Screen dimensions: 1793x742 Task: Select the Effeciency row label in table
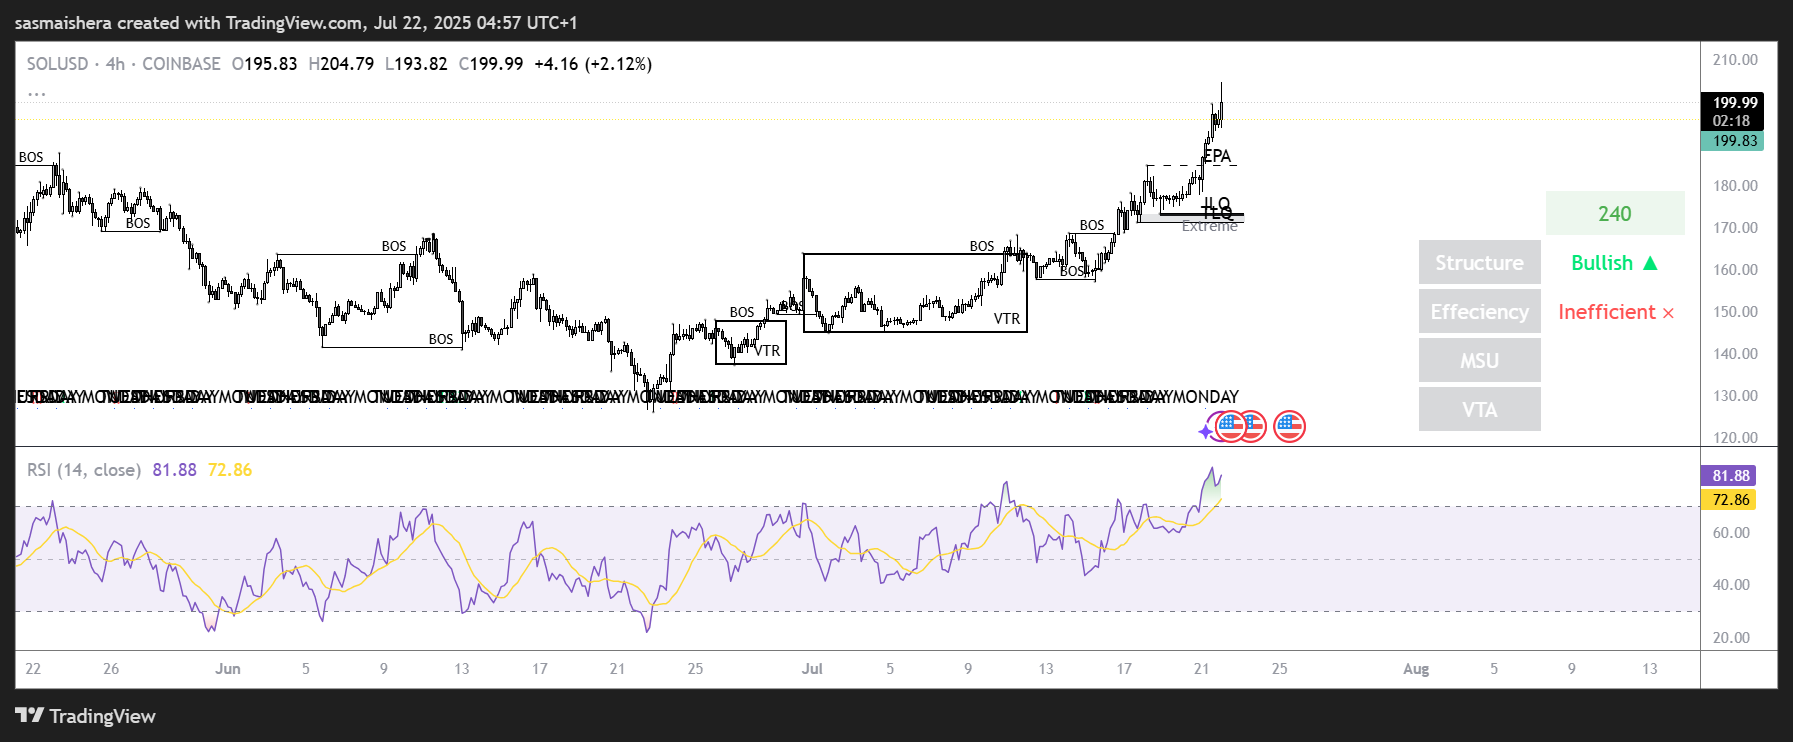click(1479, 312)
